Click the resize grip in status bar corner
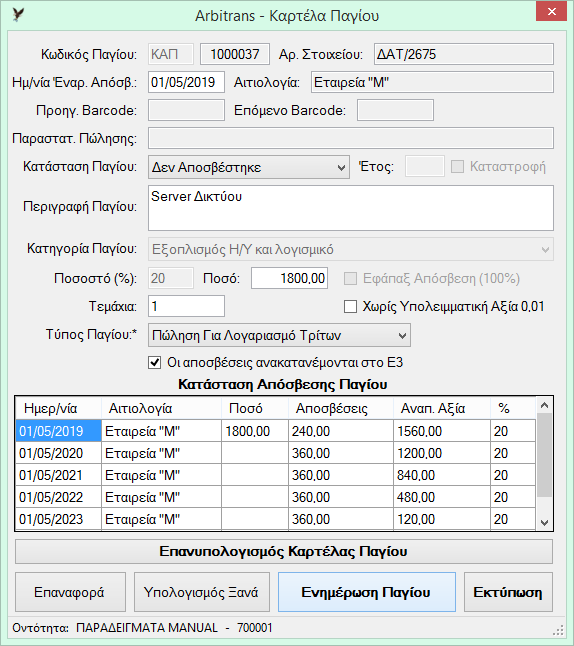Image resolution: width=574 pixels, height=646 pixels. pyautogui.click(x=558, y=630)
